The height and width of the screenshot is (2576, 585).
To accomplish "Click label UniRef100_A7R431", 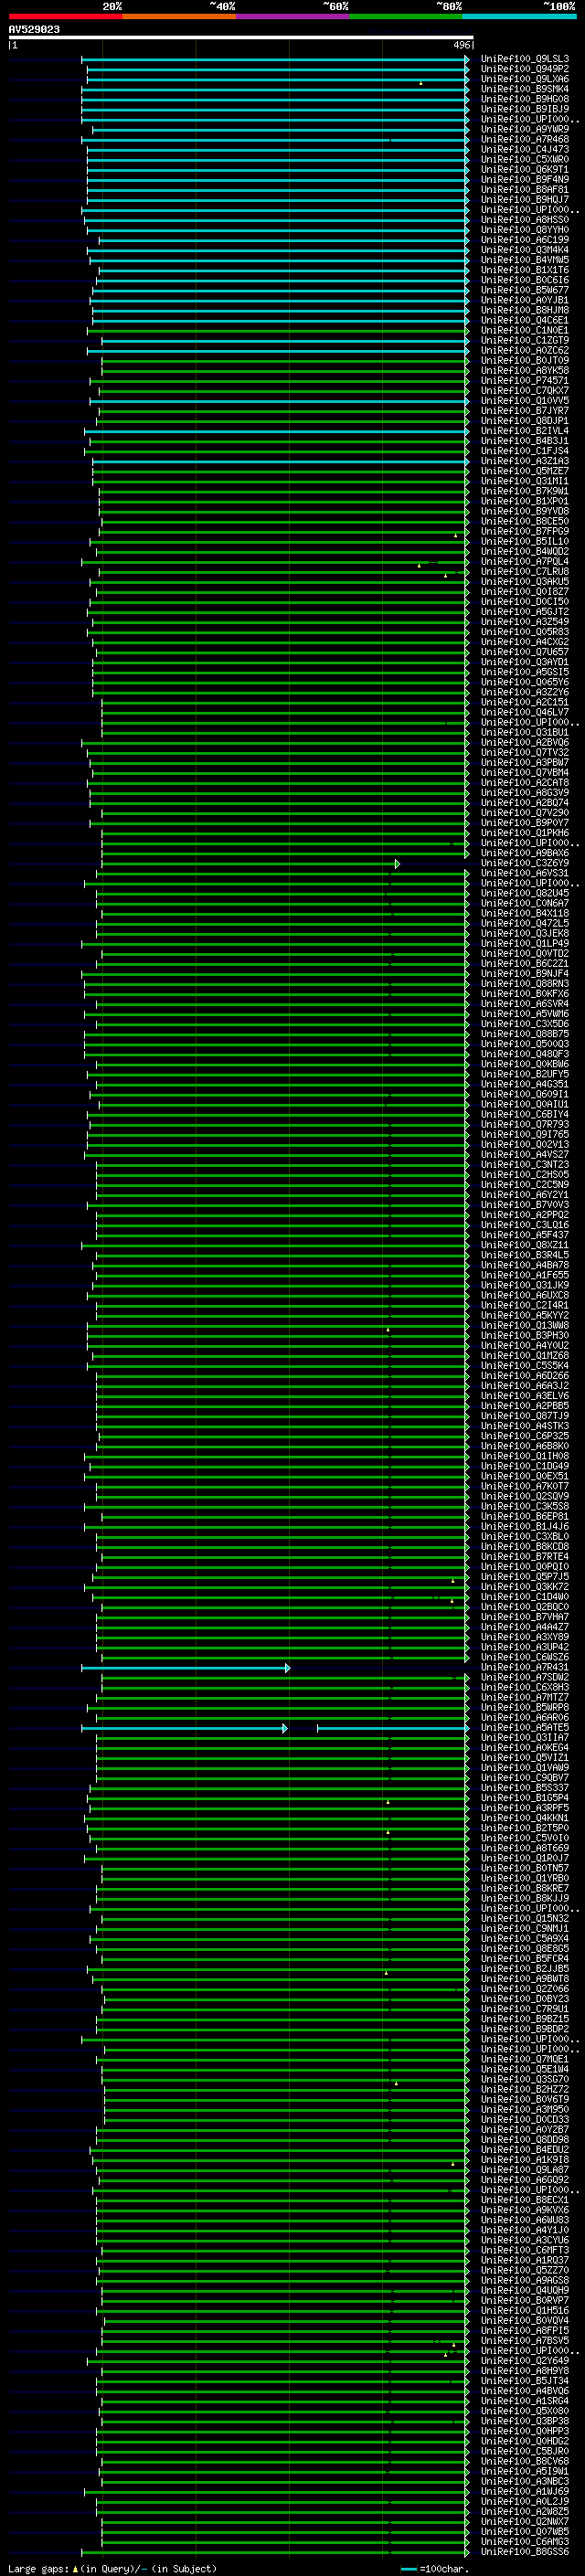I will pyautogui.click(x=524, y=1668).
